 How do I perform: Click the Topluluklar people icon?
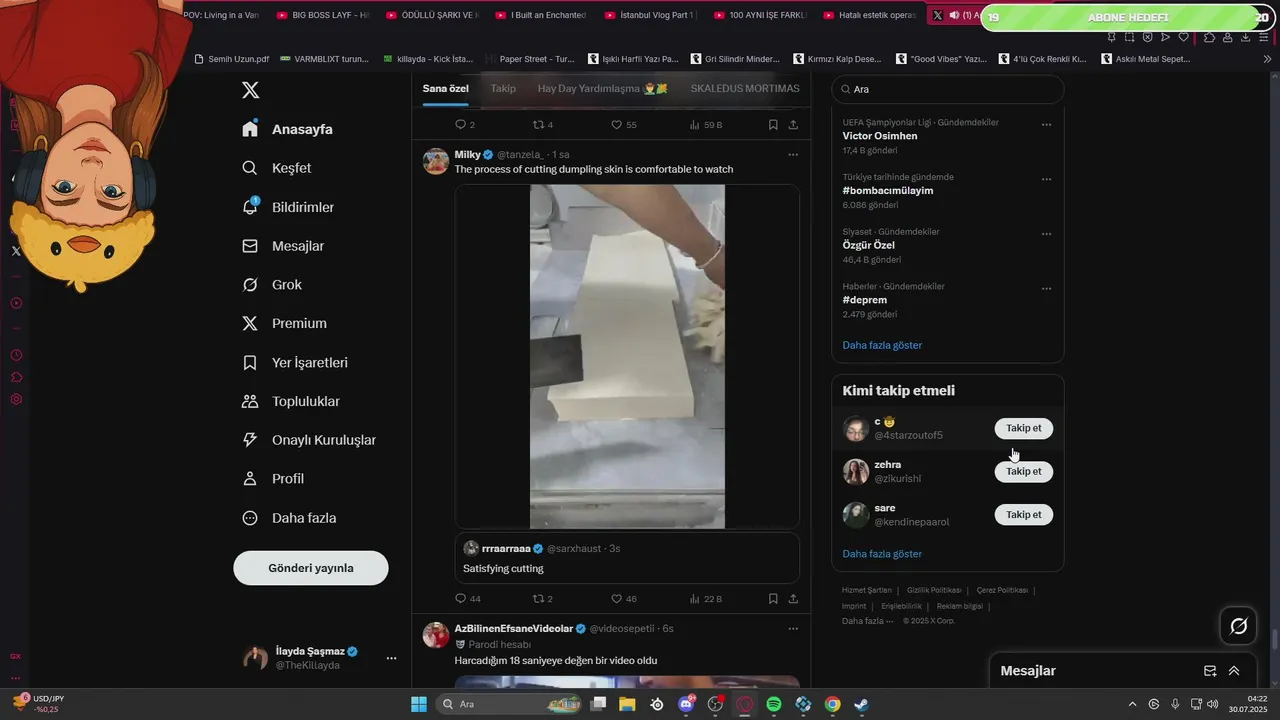[x=251, y=401]
